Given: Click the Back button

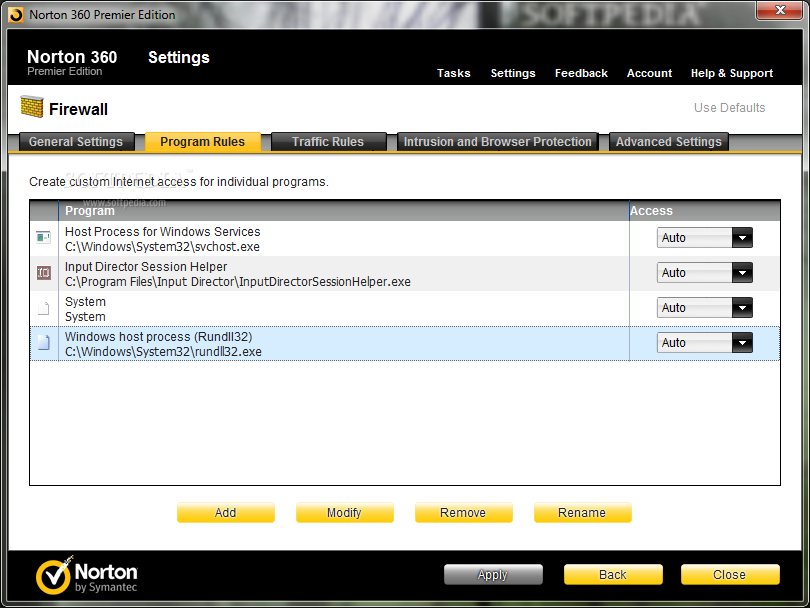Looking at the screenshot, I should coord(613,574).
